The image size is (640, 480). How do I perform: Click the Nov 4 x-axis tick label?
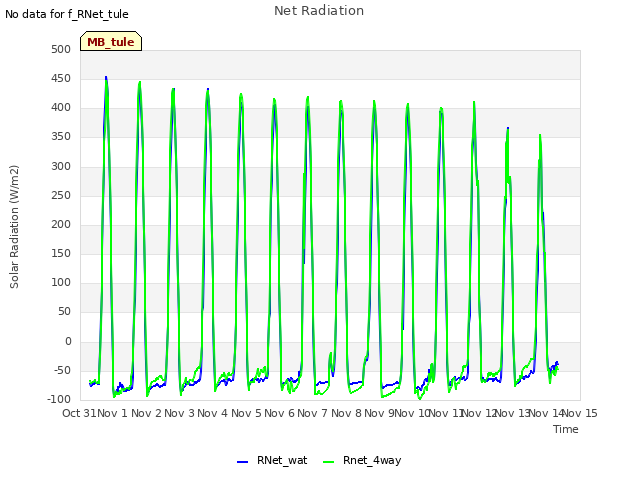(213, 413)
